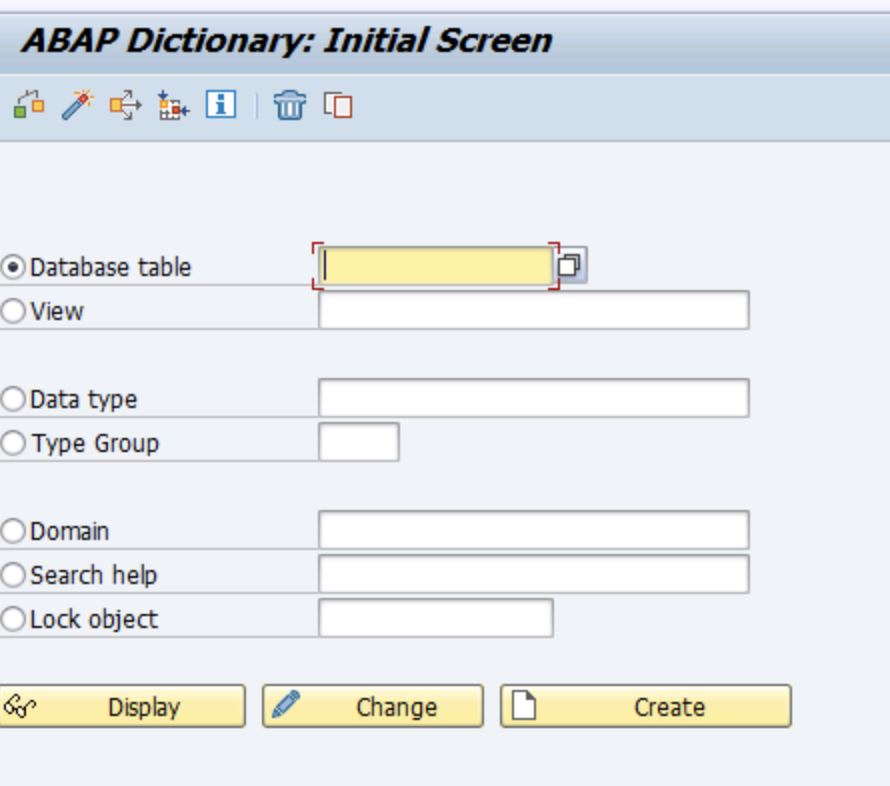The image size is (890, 786).
Task: Open value help beside Database table field
Action: pyautogui.click(x=569, y=265)
